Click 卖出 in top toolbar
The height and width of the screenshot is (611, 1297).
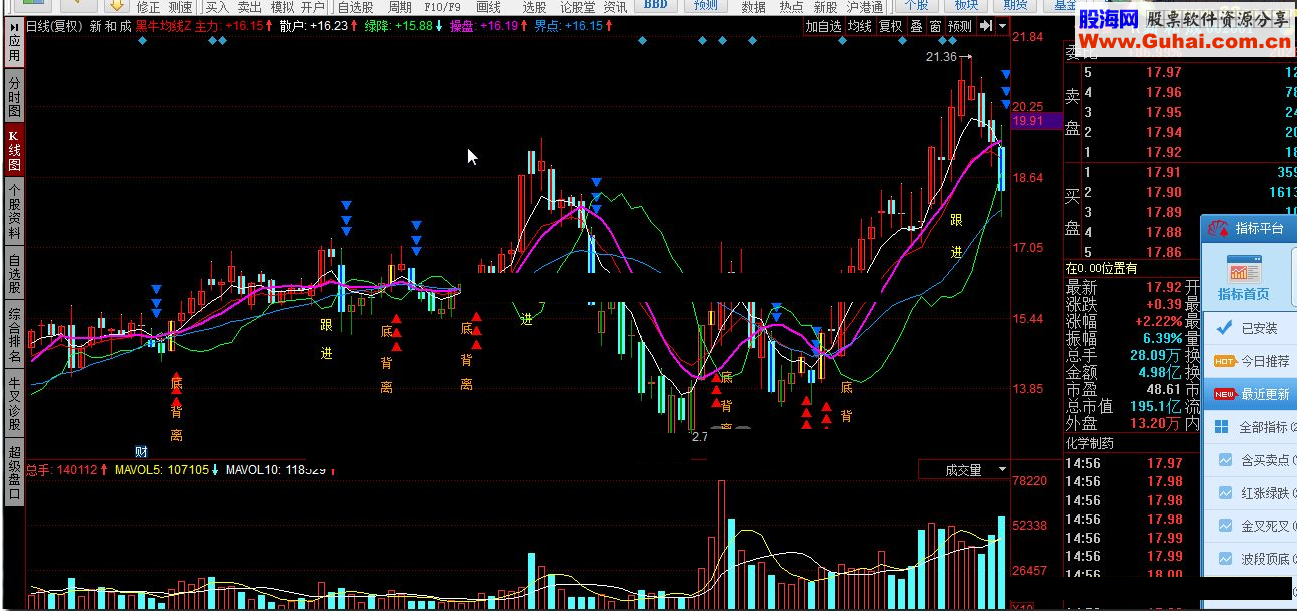click(250, 7)
